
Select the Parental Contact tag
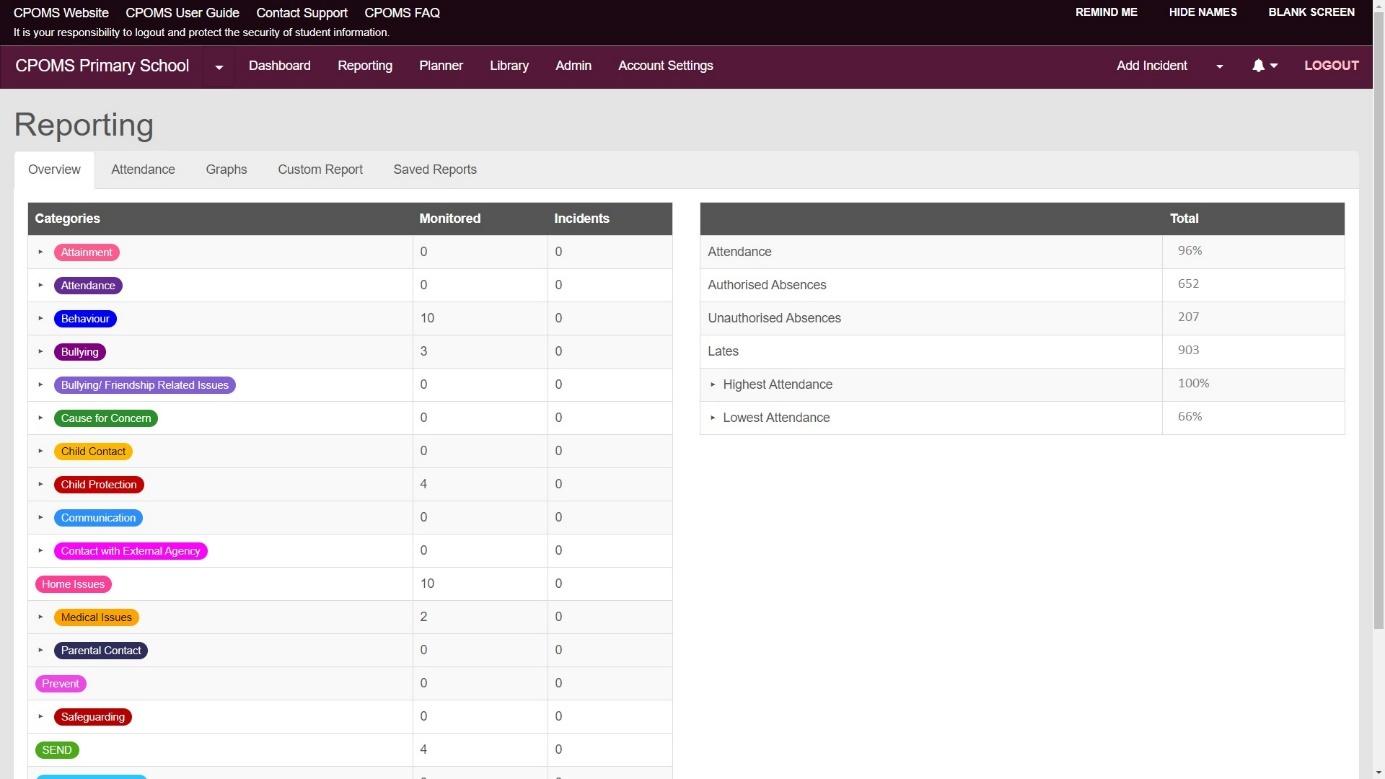point(101,650)
